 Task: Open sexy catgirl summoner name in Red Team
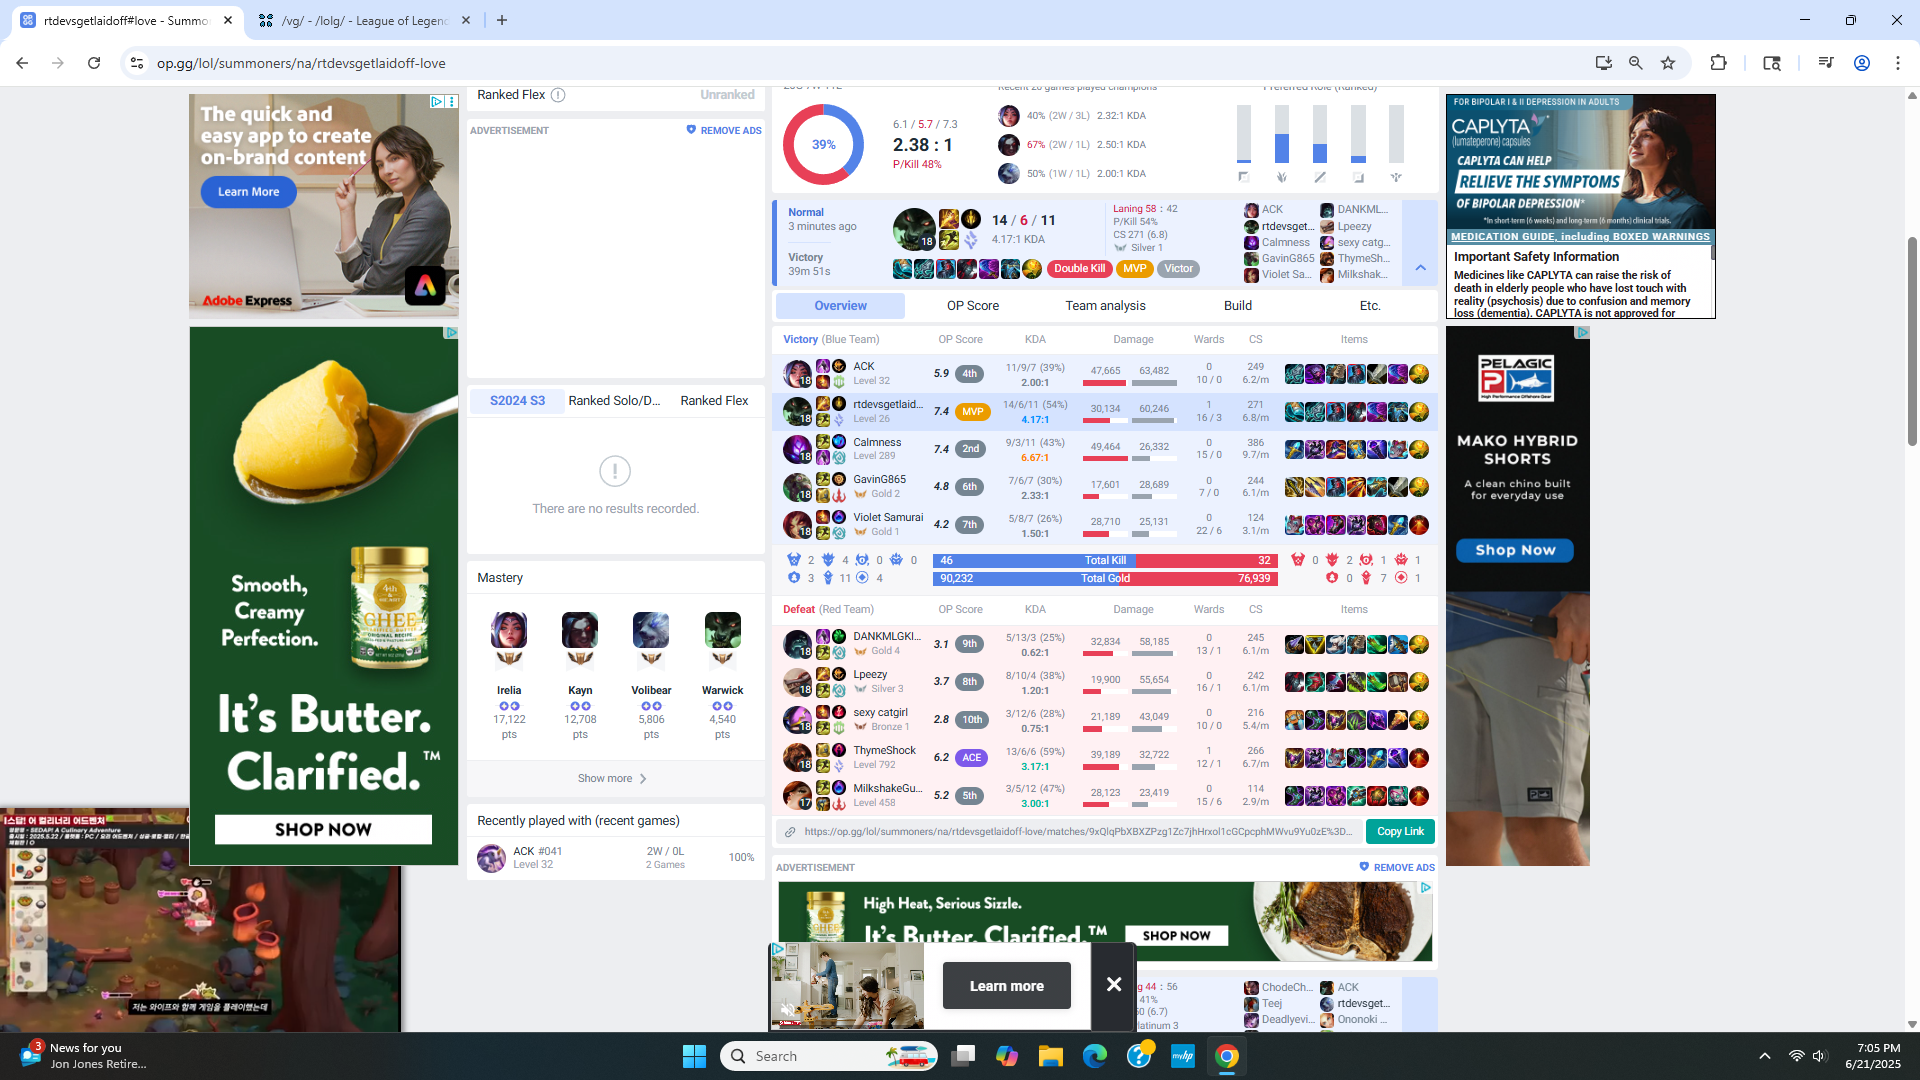[x=880, y=713]
